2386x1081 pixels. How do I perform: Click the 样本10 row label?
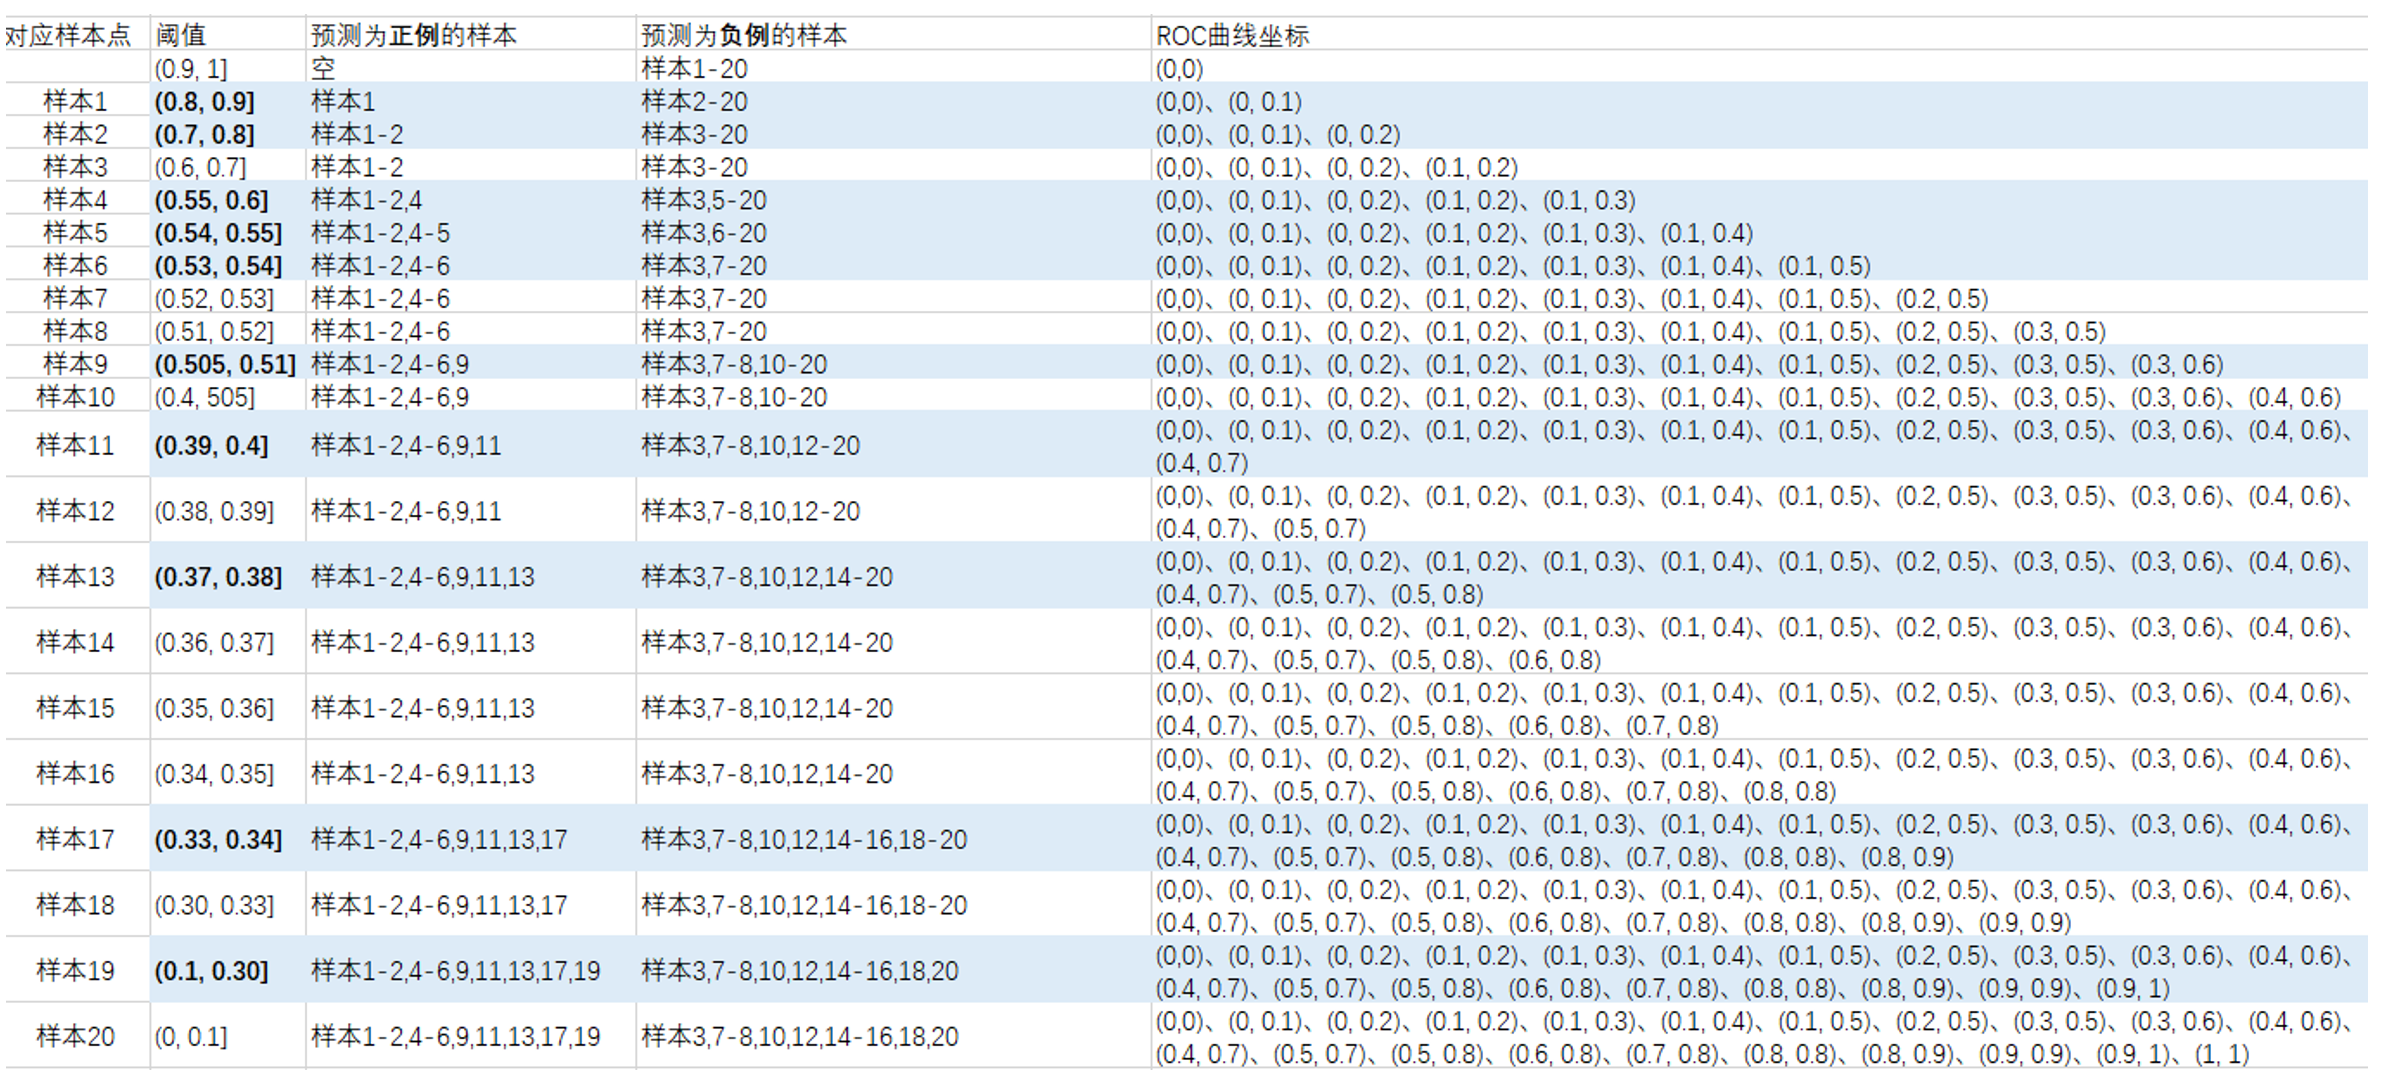[75, 397]
